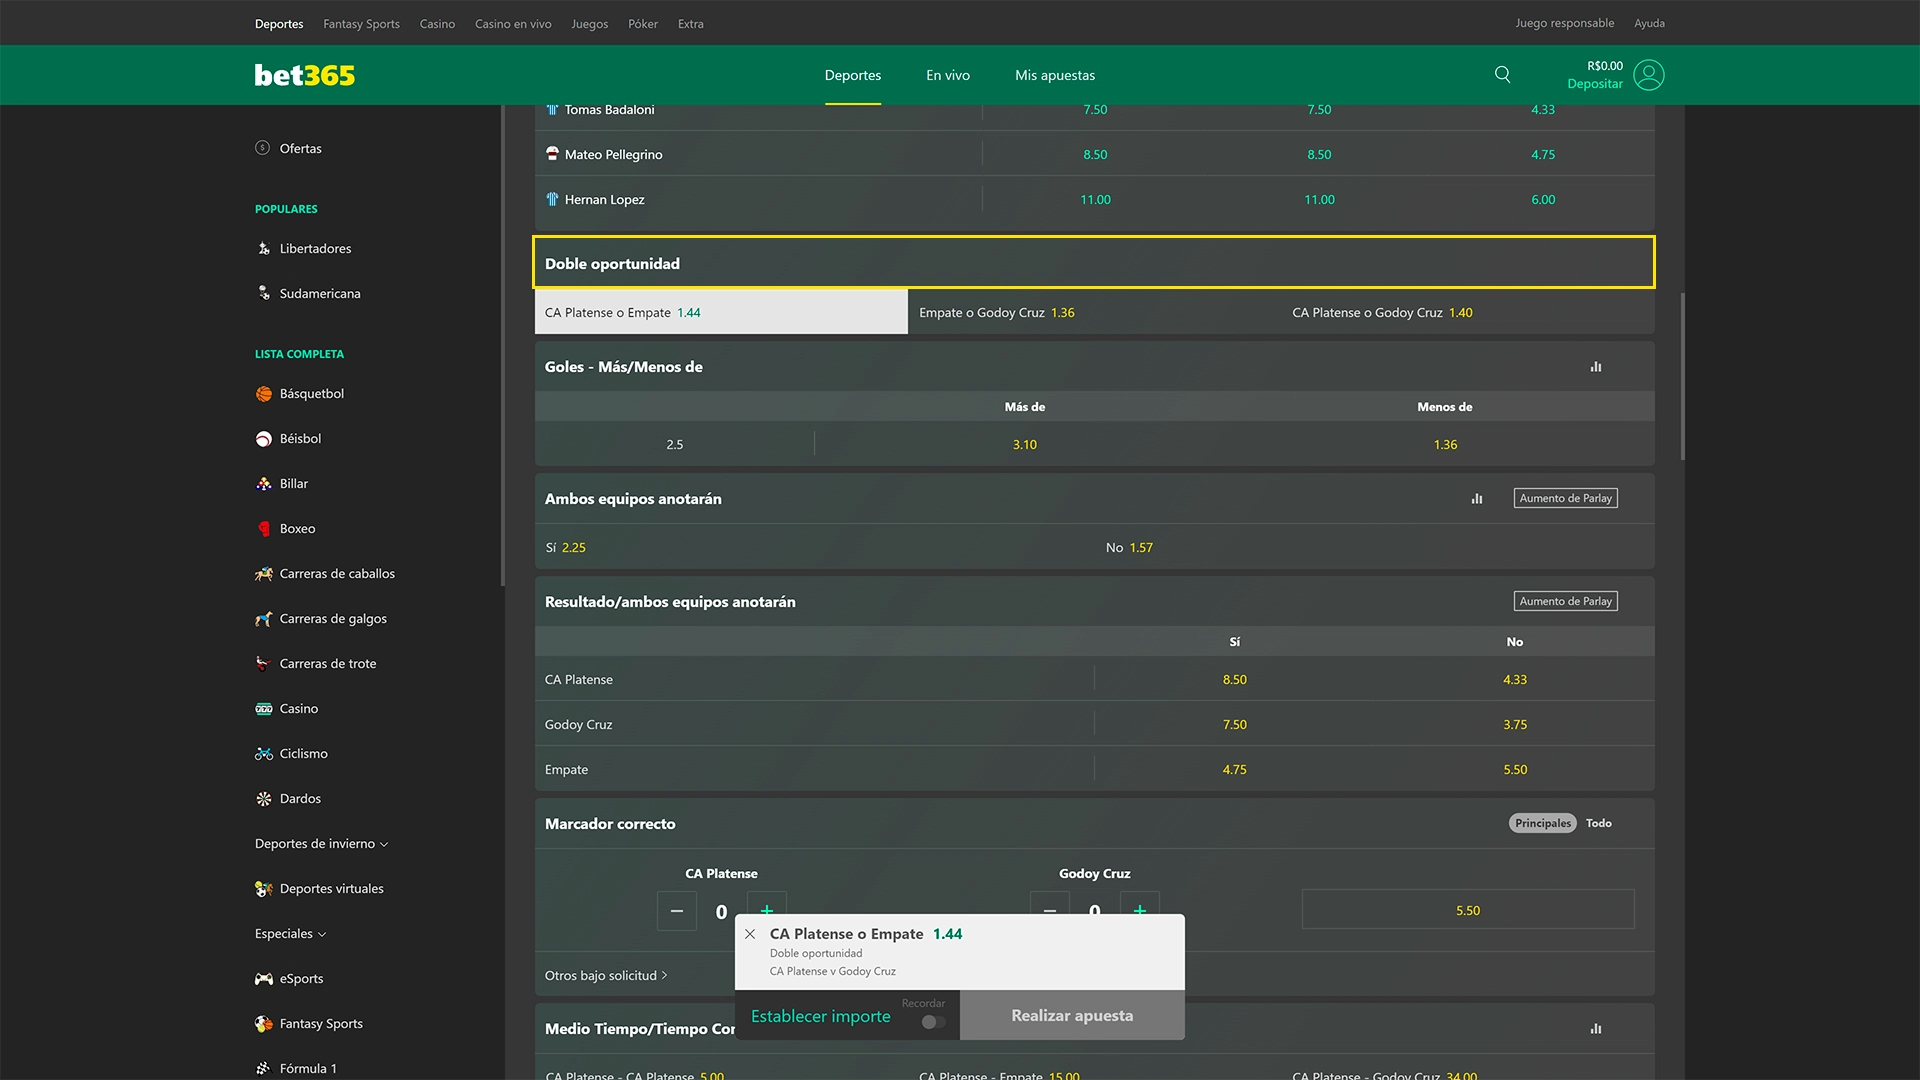Viewport: 1920px width, 1080px height.
Task: Select Libertadores in popular list
Action: (315, 248)
